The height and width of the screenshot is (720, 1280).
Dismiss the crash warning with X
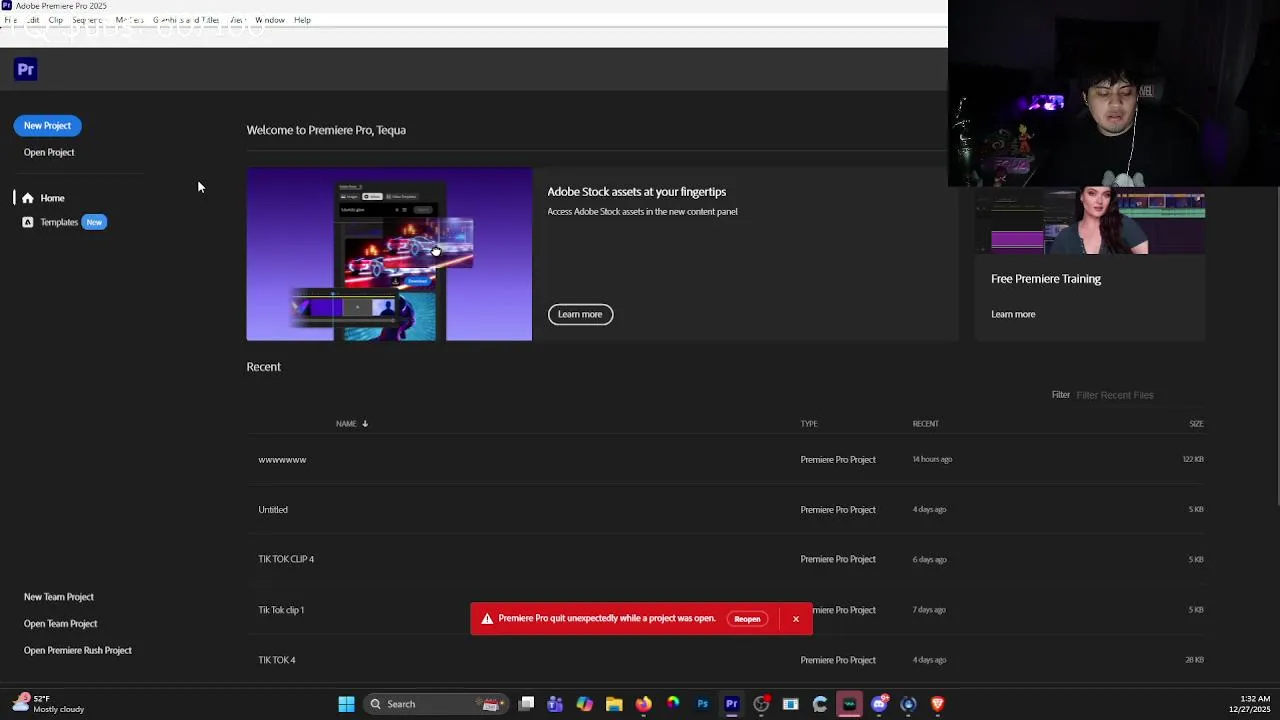(796, 619)
